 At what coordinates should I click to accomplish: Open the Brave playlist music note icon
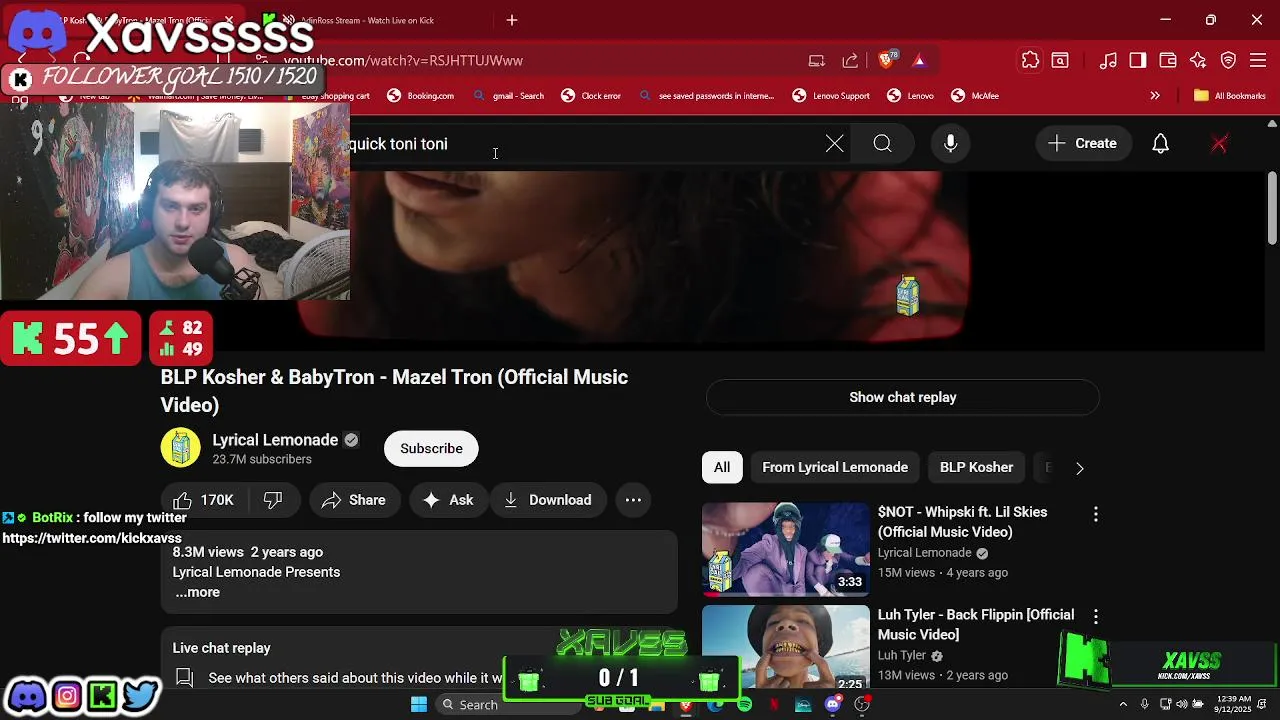(x=1108, y=61)
